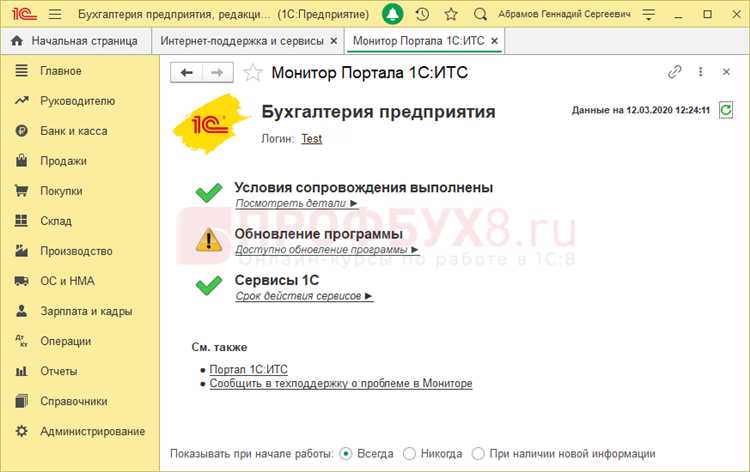Open the service menu lines icon
This screenshot has width=750, height=472.
click(648, 14)
